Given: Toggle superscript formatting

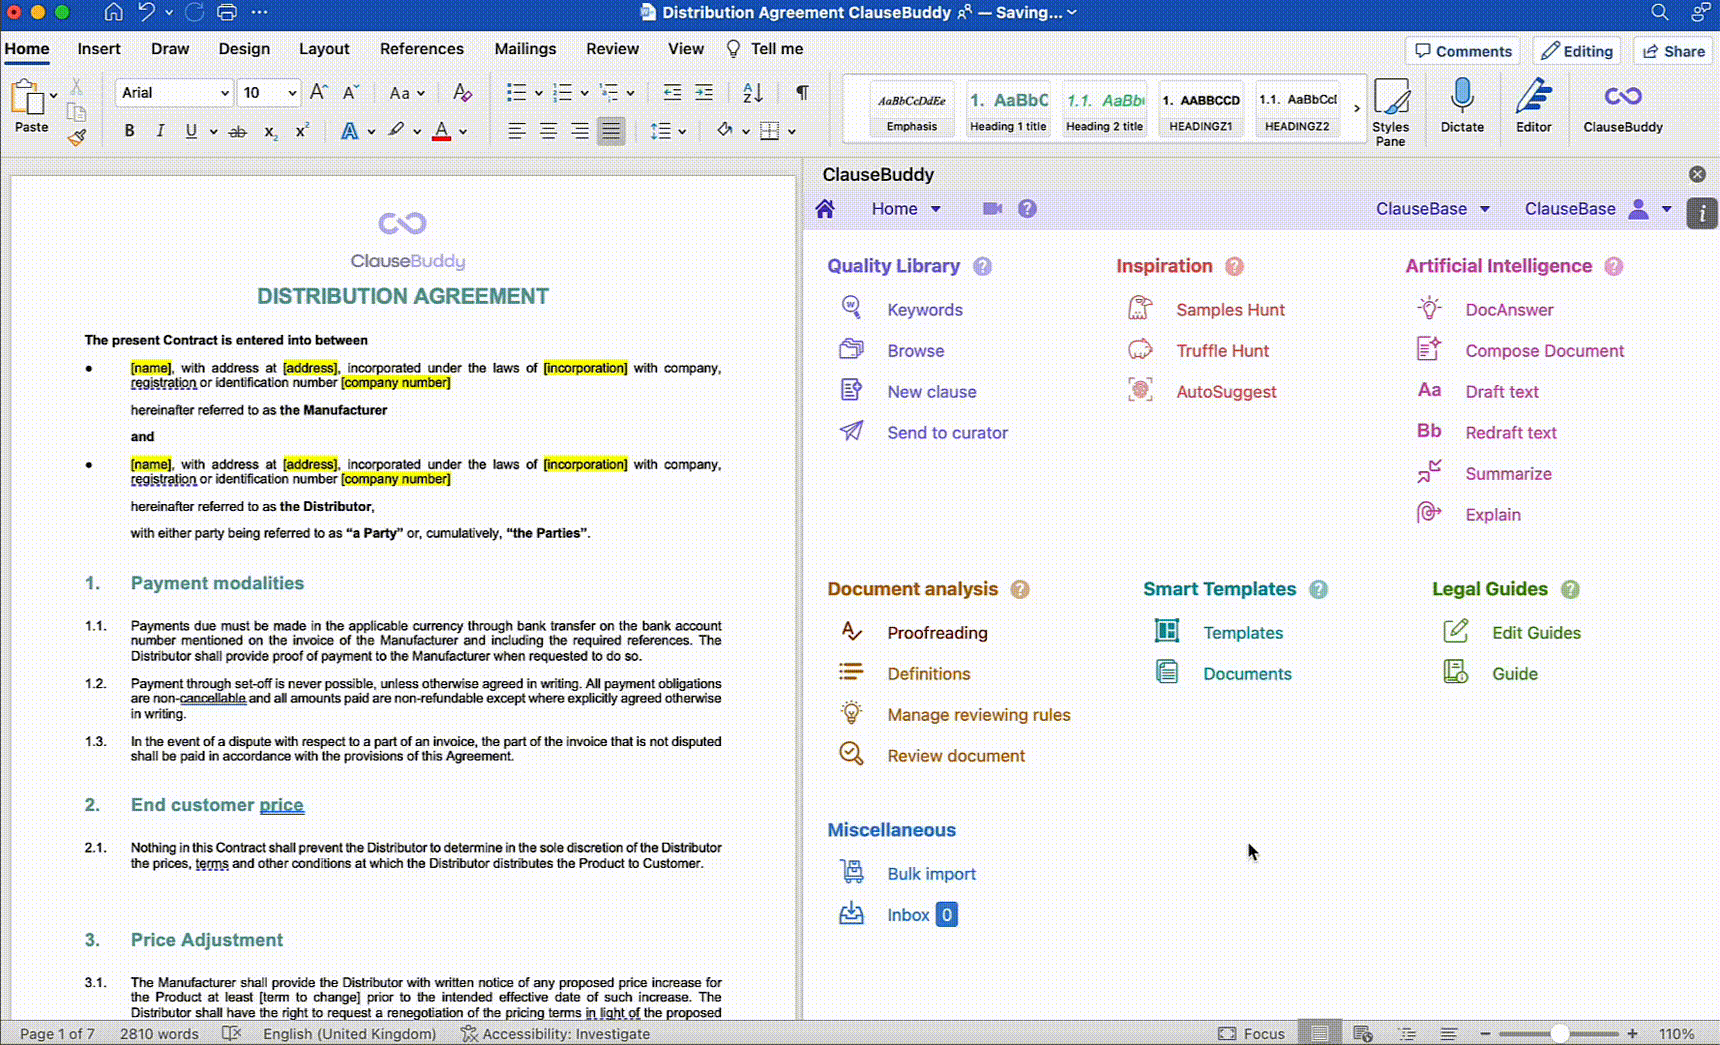Looking at the screenshot, I should 302,131.
